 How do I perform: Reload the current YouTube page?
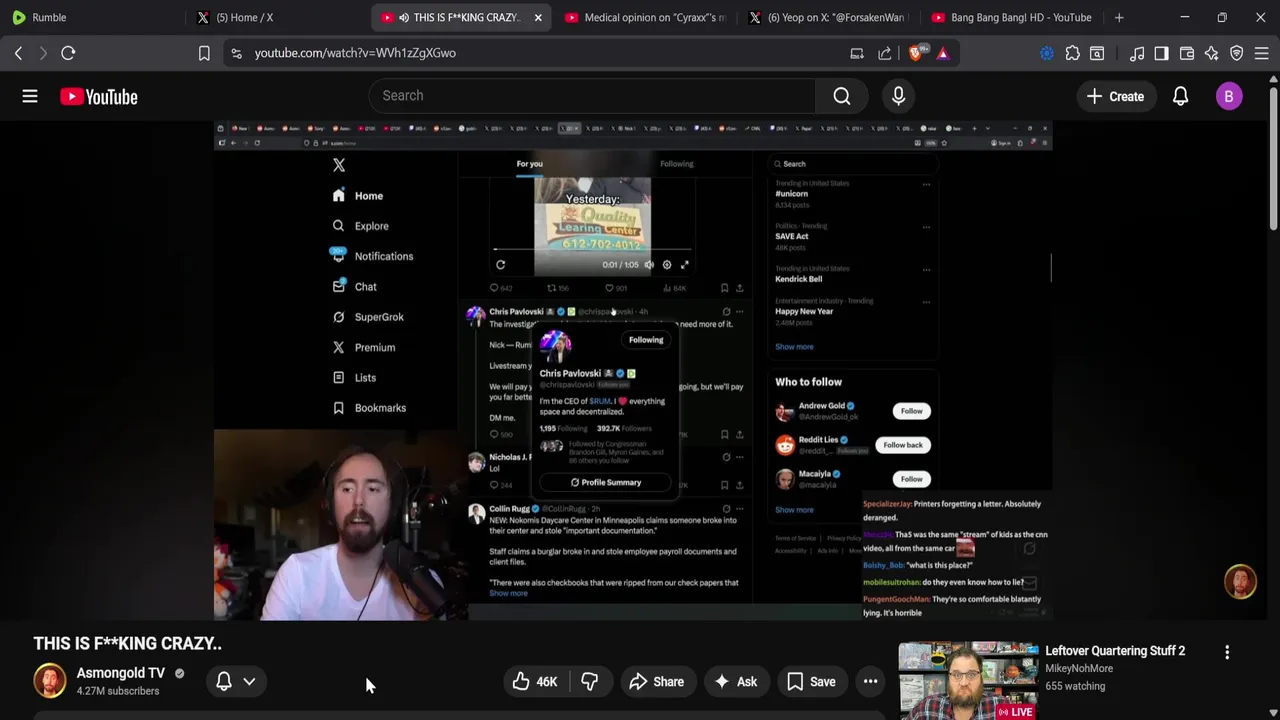[68, 53]
